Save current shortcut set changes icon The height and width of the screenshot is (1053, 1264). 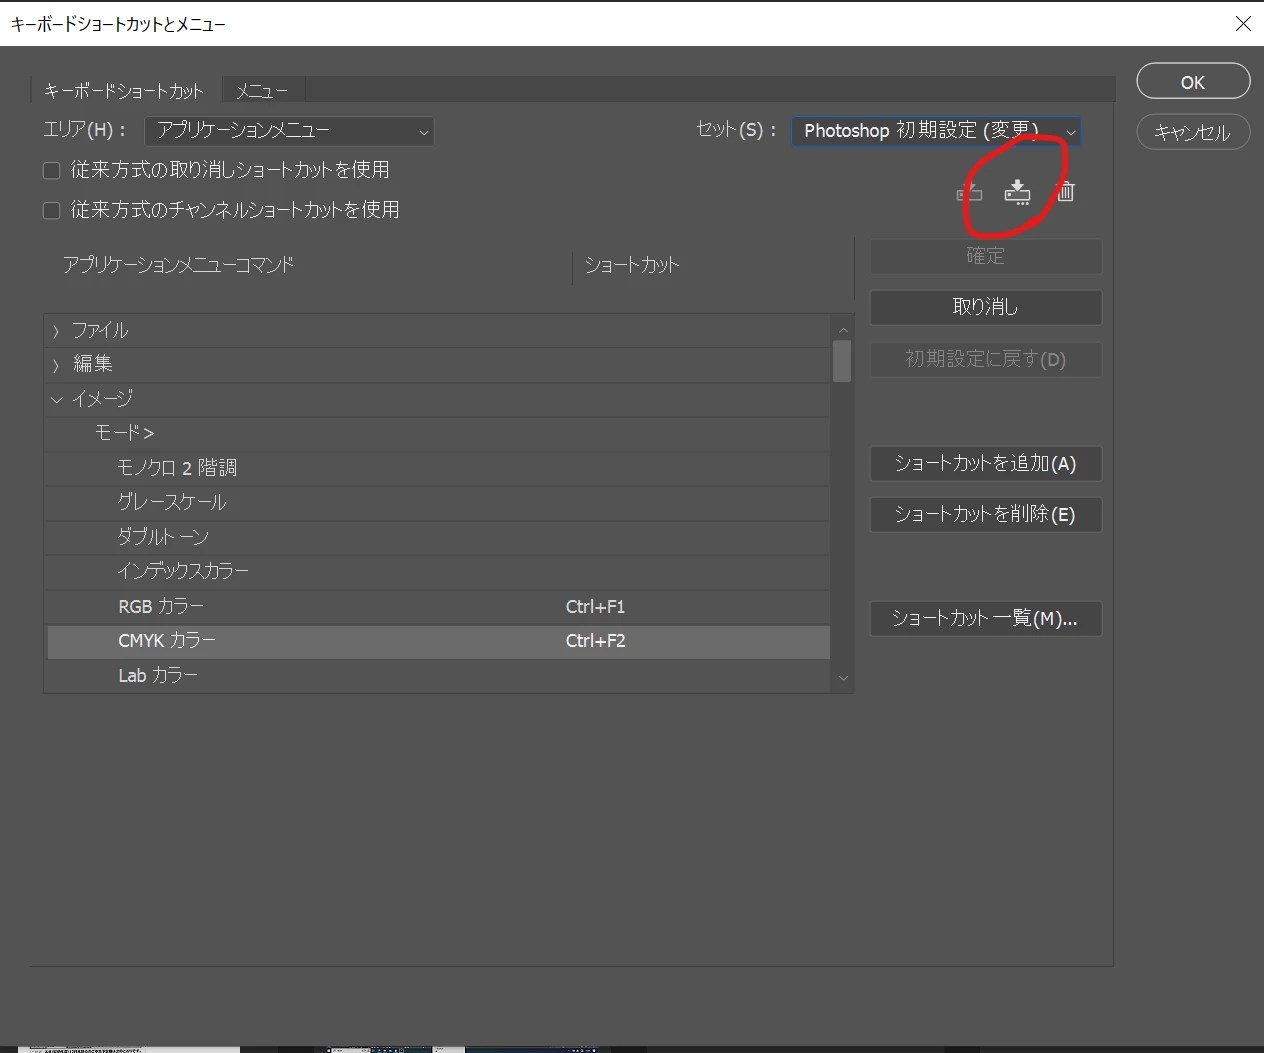tap(969, 192)
